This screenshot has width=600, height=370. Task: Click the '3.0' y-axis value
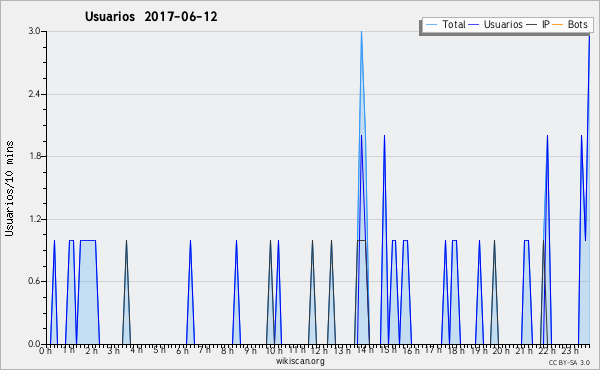pyautogui.click(x=34, y=31)
